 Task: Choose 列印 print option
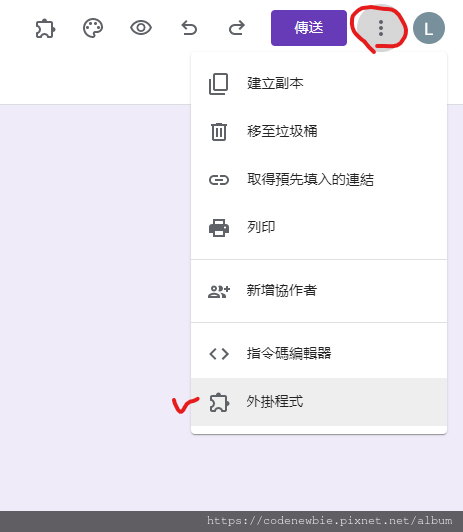pyautogui.click(x=319, y=227)
